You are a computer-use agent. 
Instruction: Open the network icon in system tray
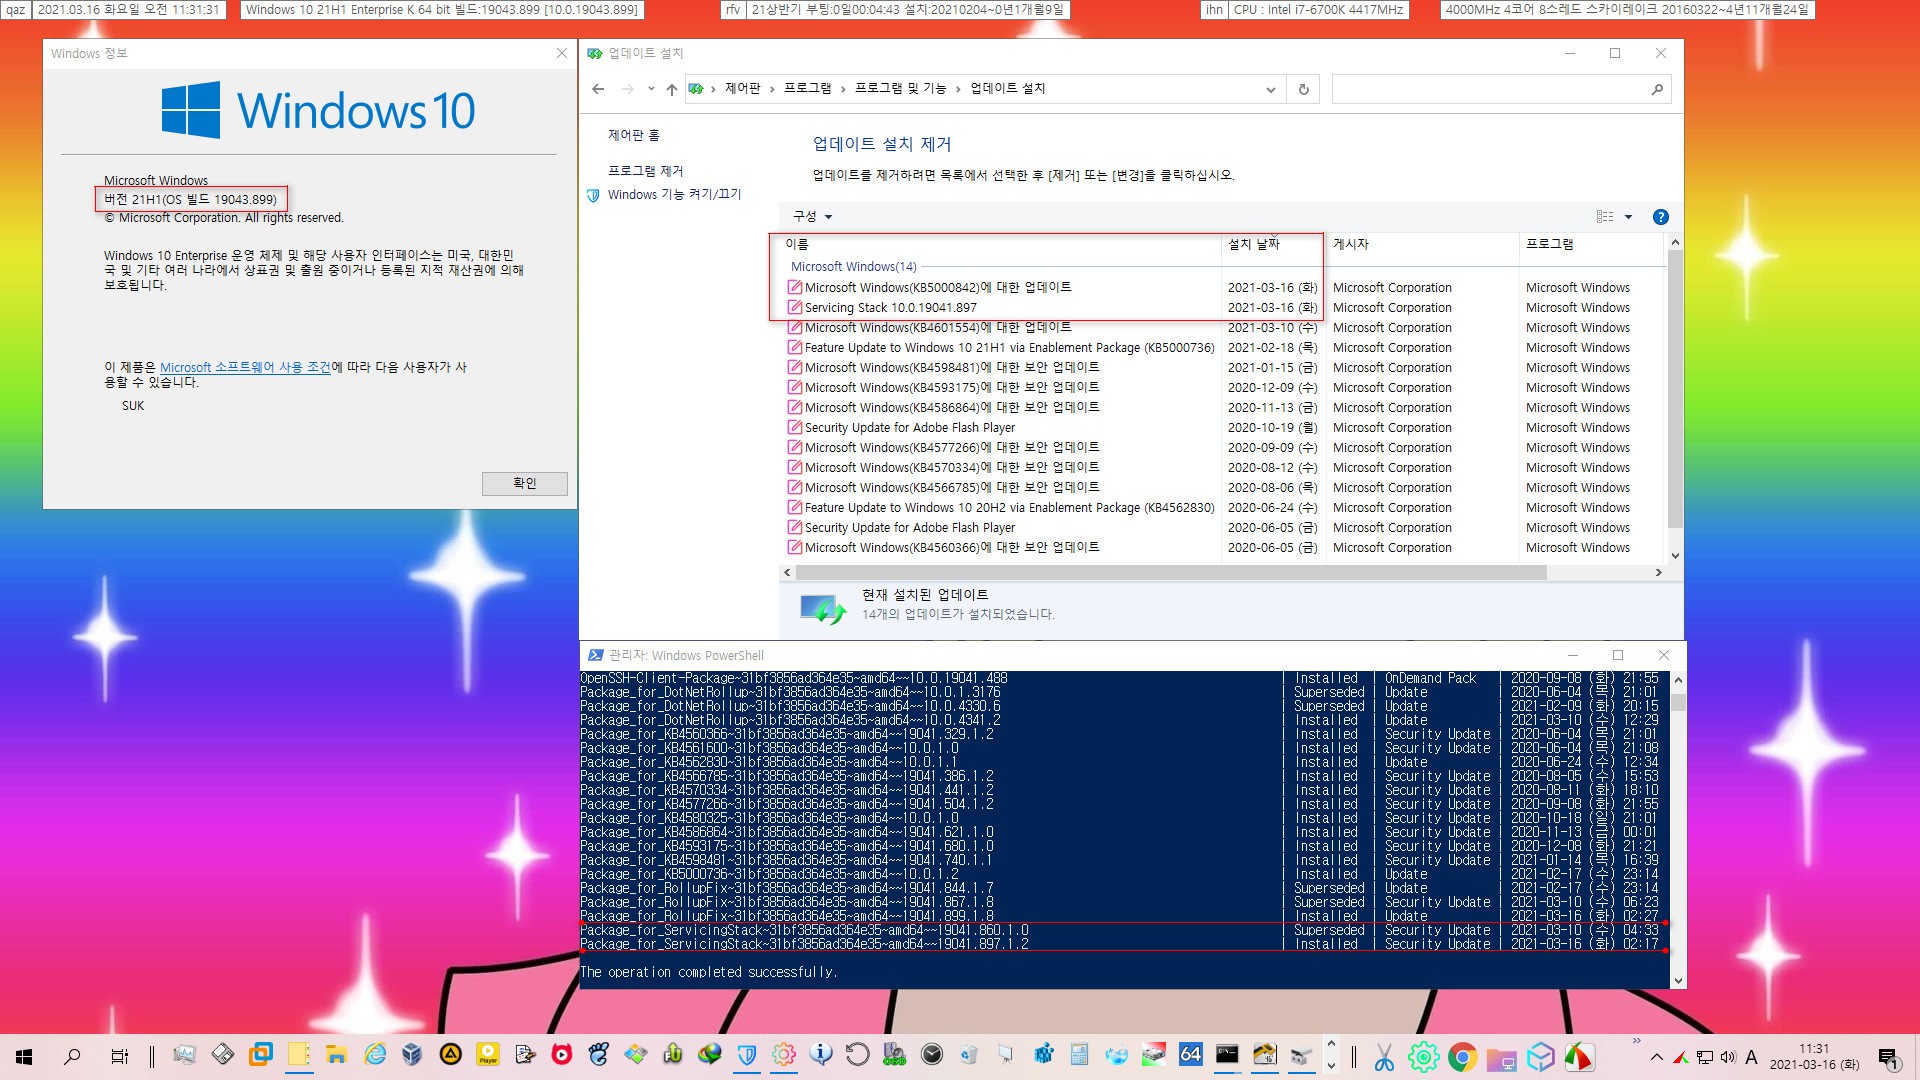(1705, 1057)
